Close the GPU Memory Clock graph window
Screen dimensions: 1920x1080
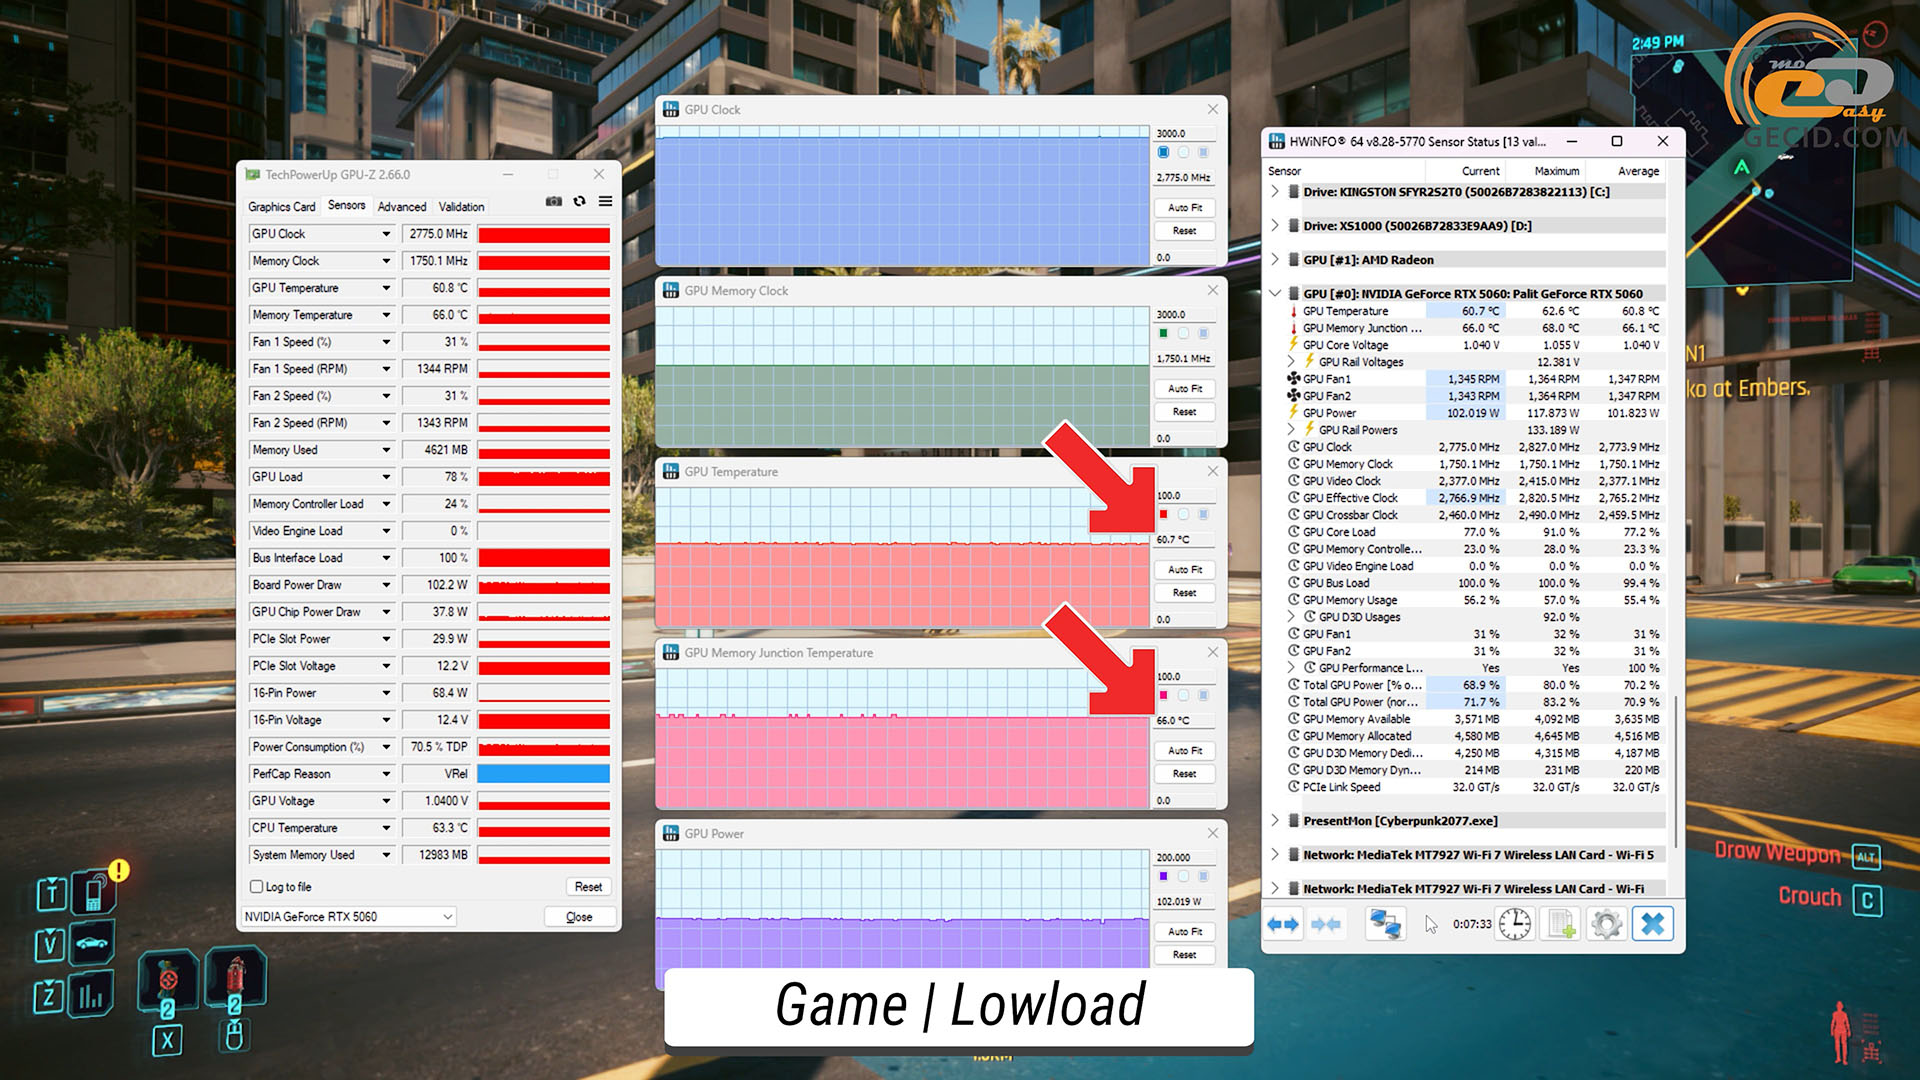[x=1212, y=290]
